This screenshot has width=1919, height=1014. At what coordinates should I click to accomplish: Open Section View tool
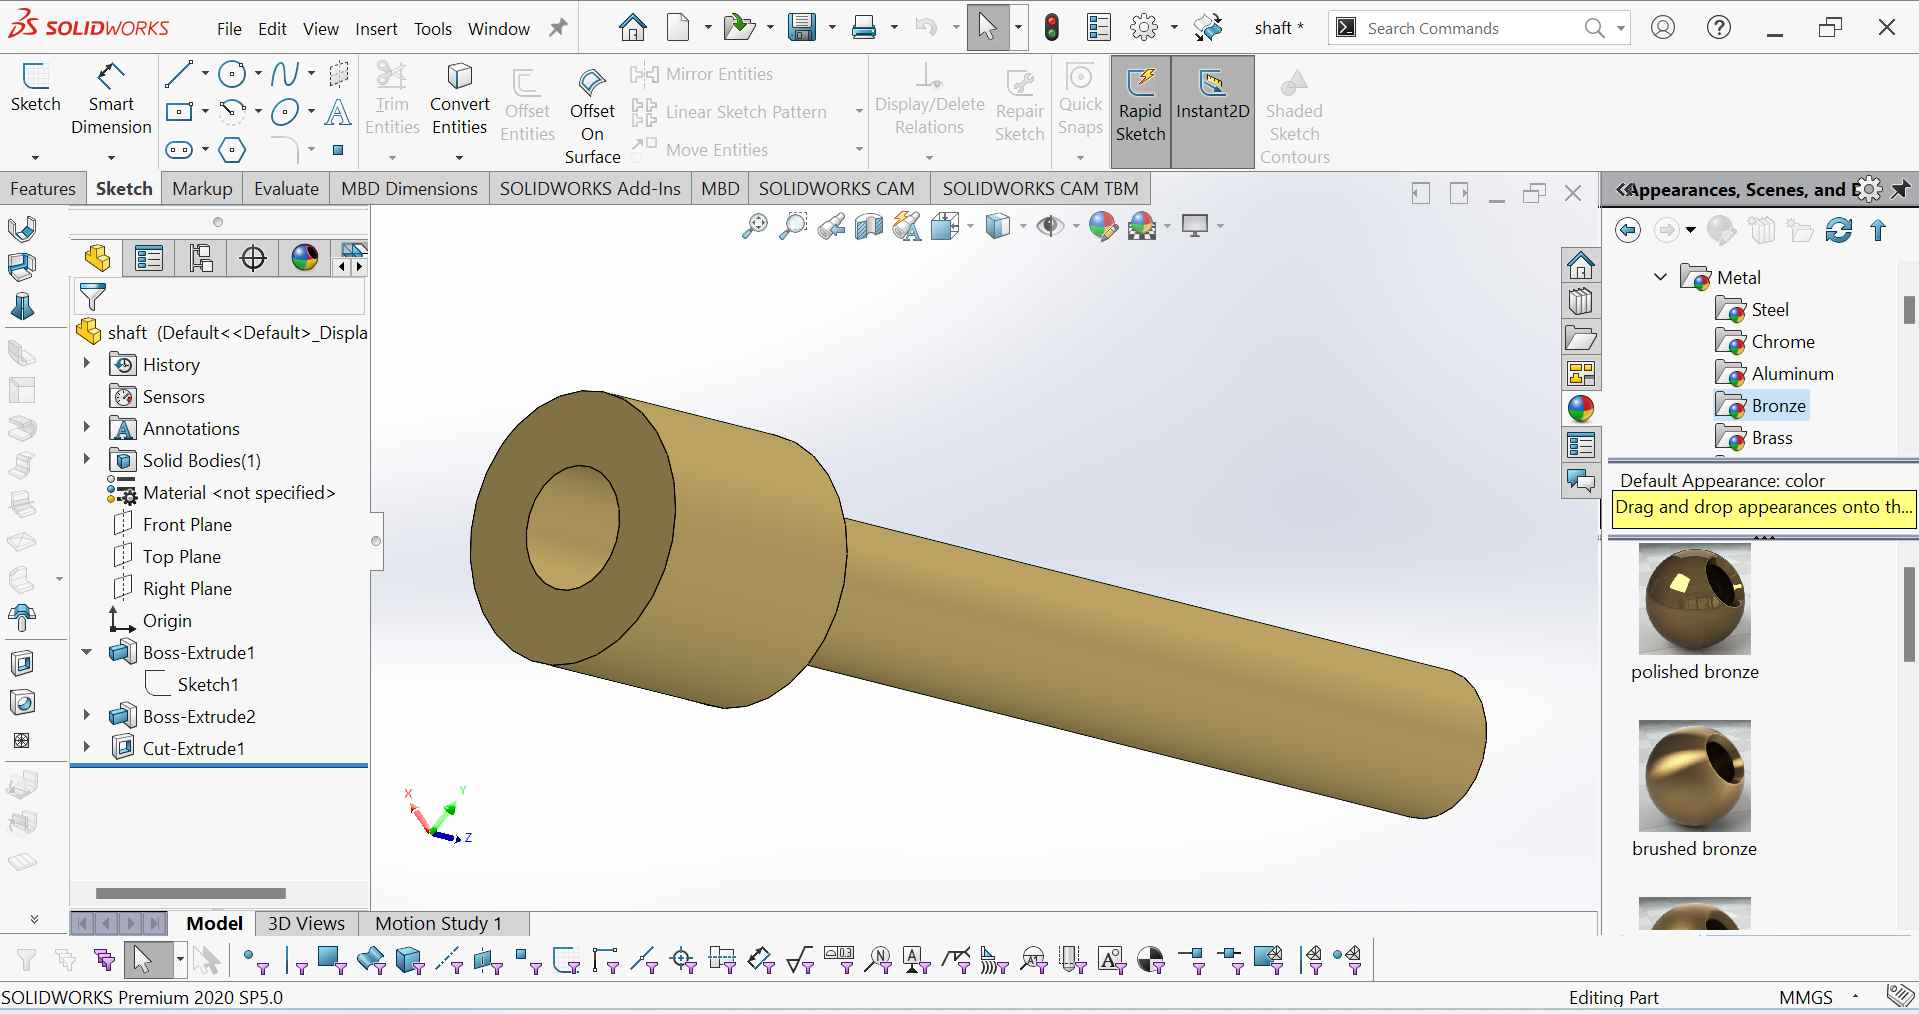tap(869, 227)
